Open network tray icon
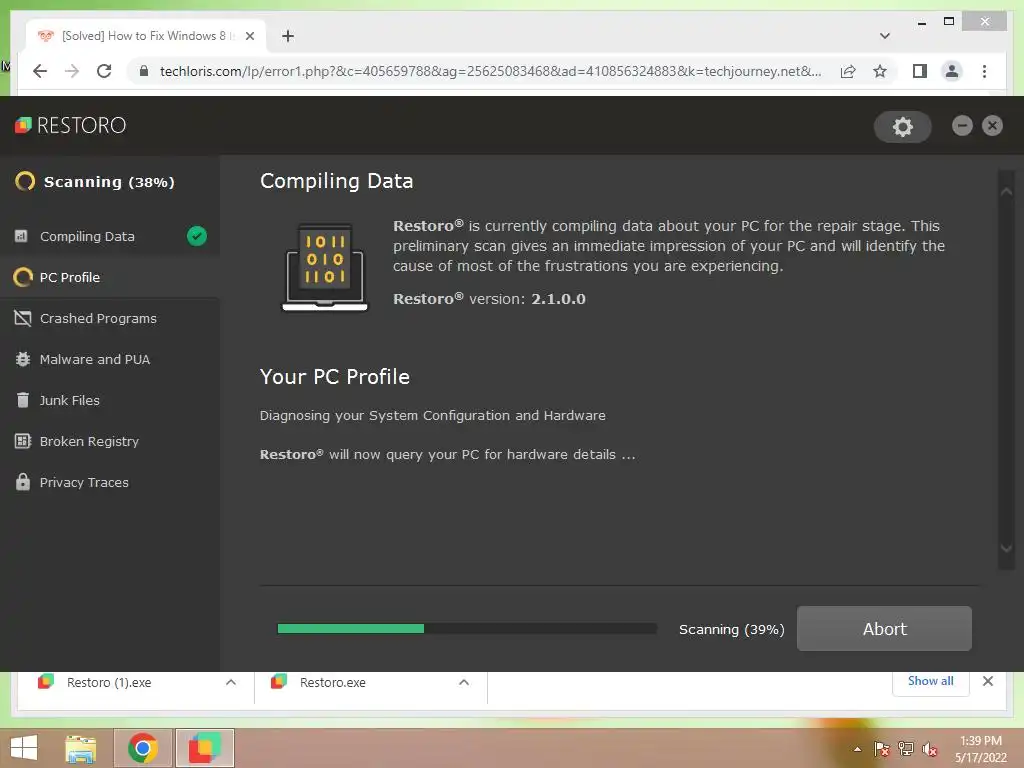Viewport: 1024px width, 768px height. [906, 749]
